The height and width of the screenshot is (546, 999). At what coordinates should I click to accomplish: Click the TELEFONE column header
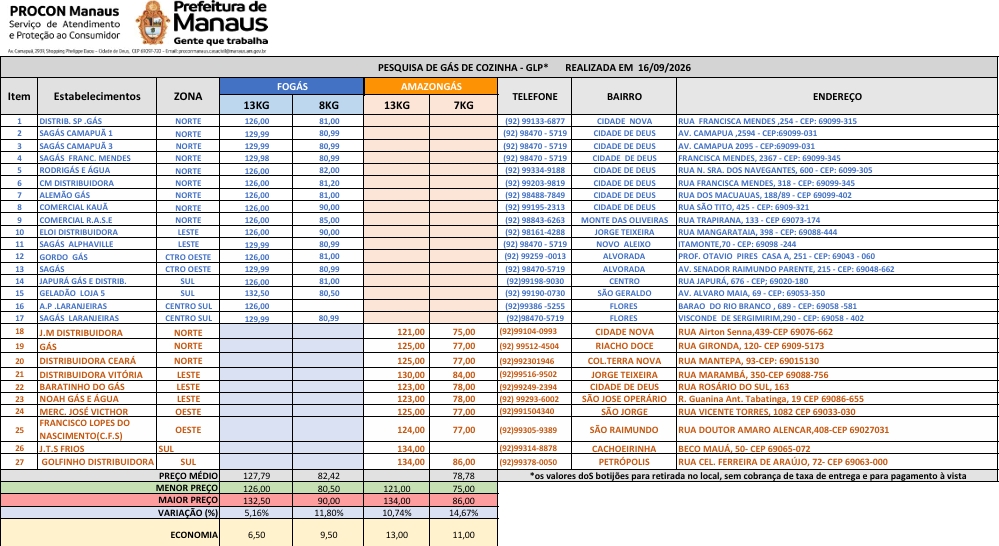[x=535, y=96]
